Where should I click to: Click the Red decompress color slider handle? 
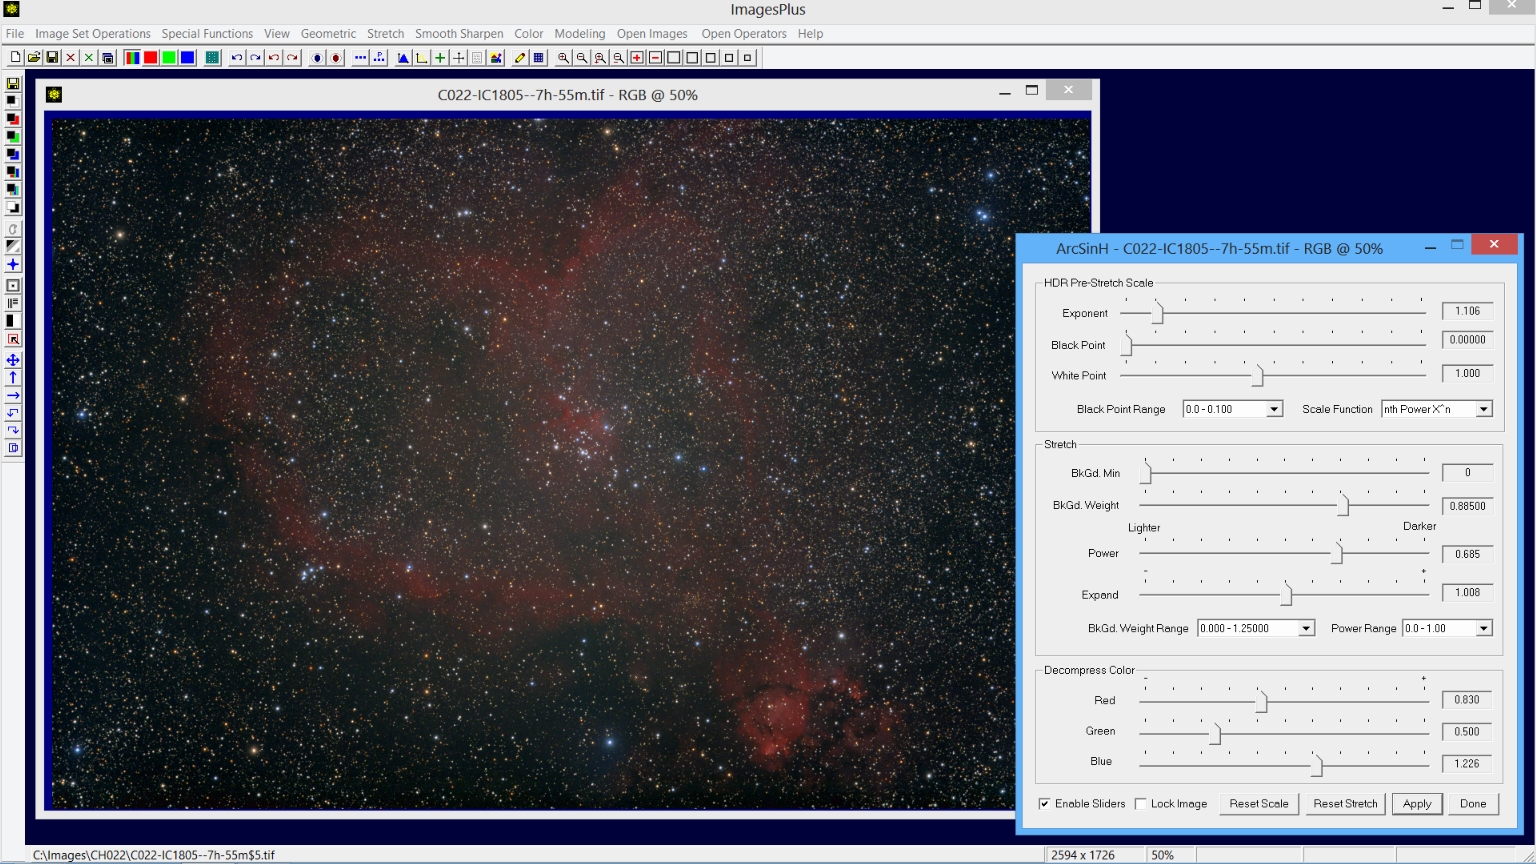1262,702
